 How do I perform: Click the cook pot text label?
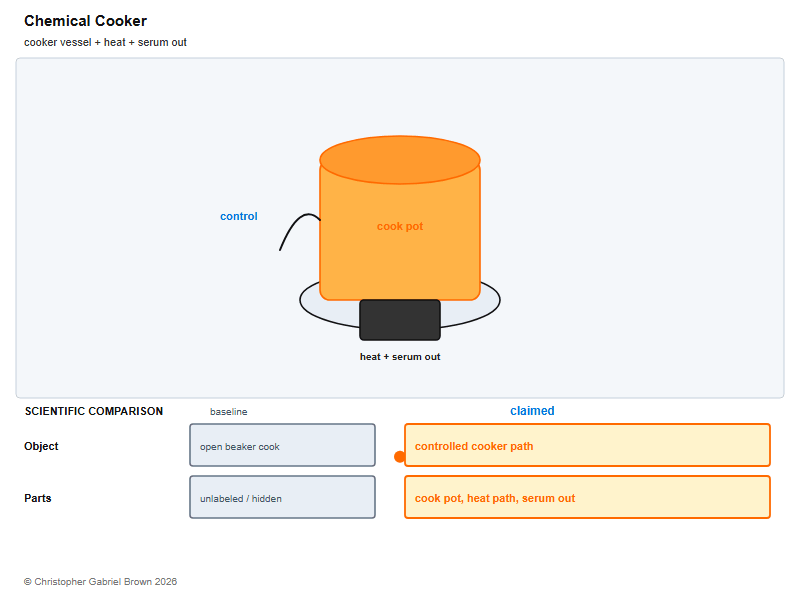tap(400, 226)
